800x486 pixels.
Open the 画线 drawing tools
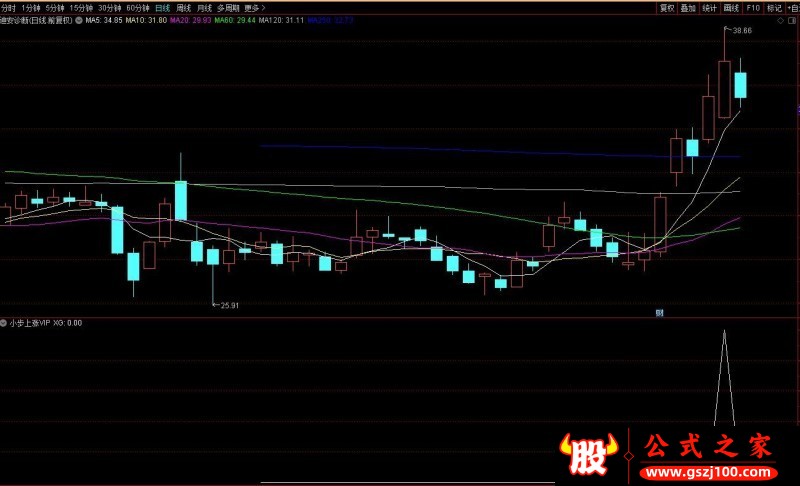coord(731,8)
